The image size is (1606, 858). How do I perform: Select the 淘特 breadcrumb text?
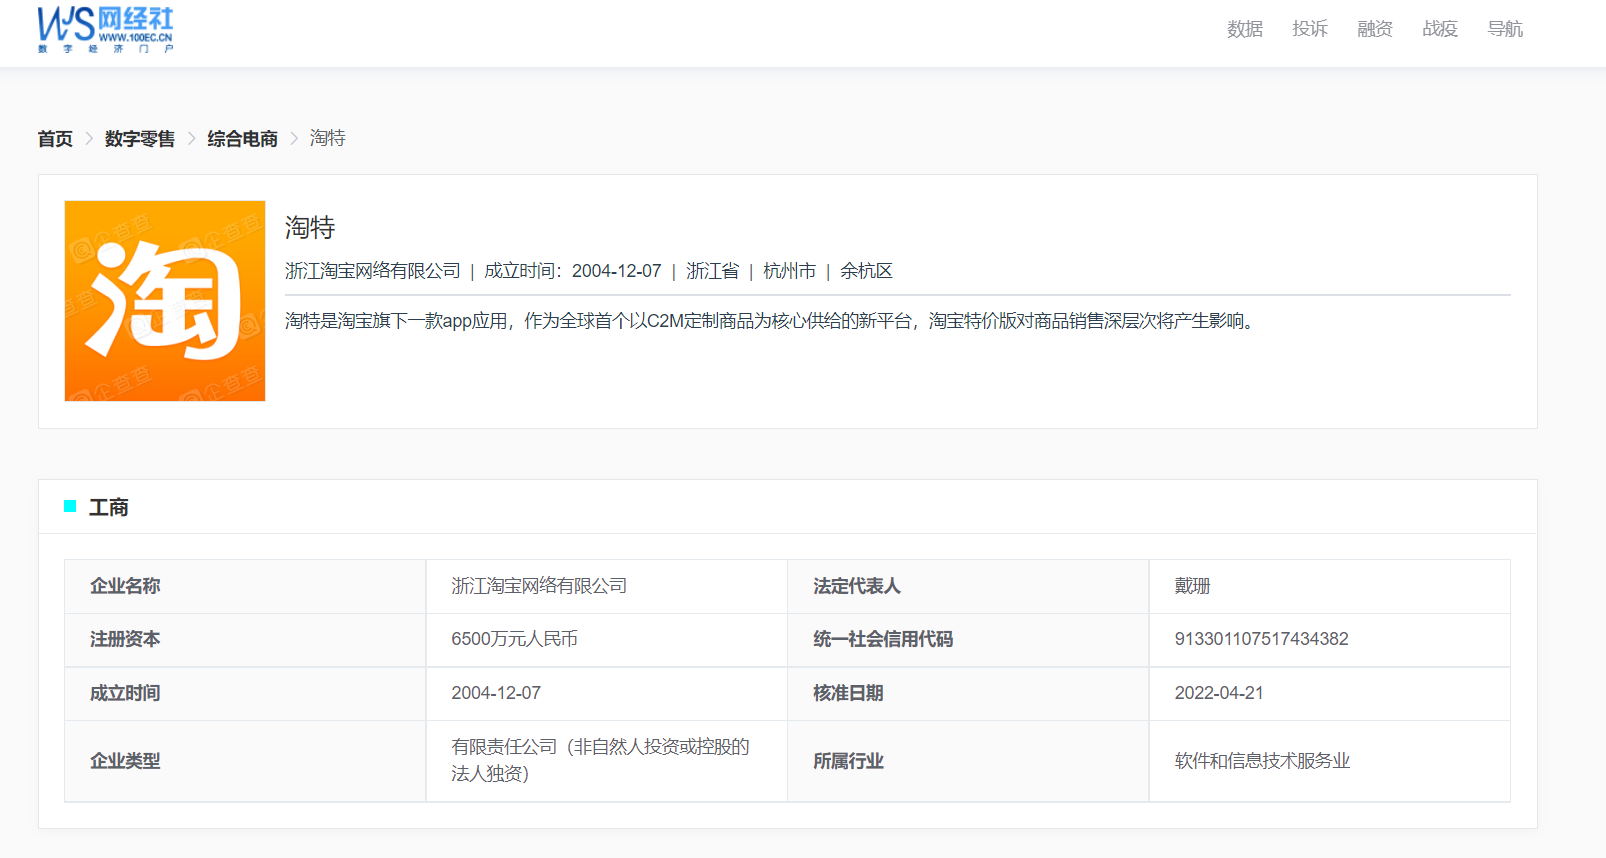pos(327,138)
